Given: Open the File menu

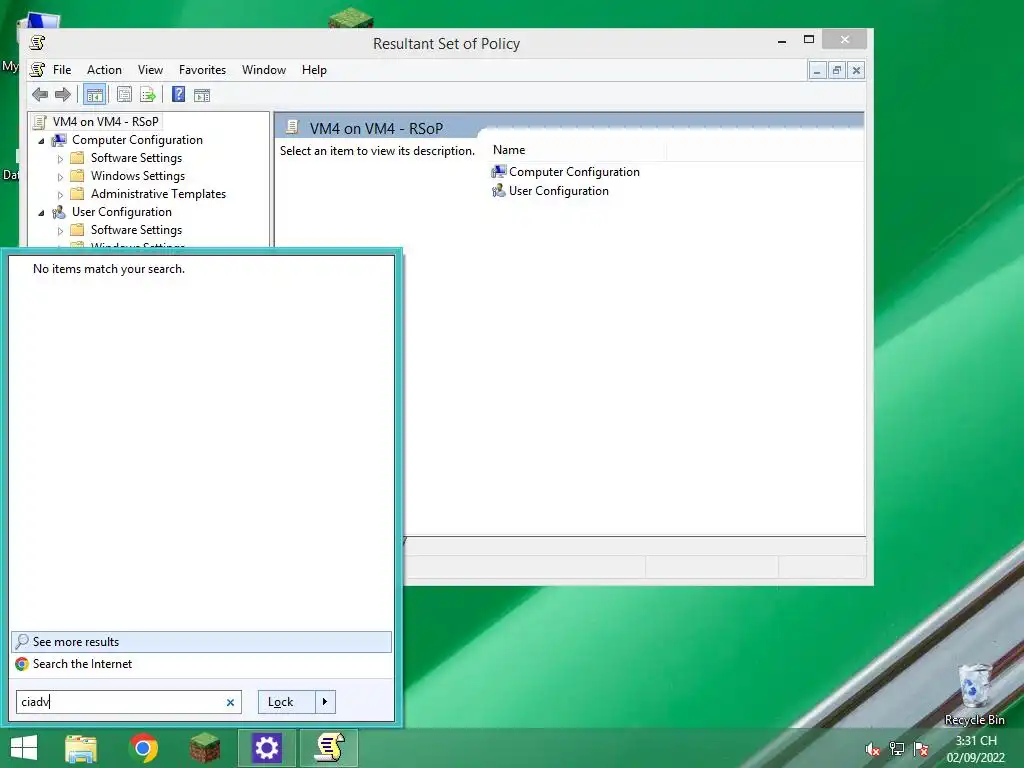Looking at the screenshot, I should pyautogui.click(x=62, y=70).
